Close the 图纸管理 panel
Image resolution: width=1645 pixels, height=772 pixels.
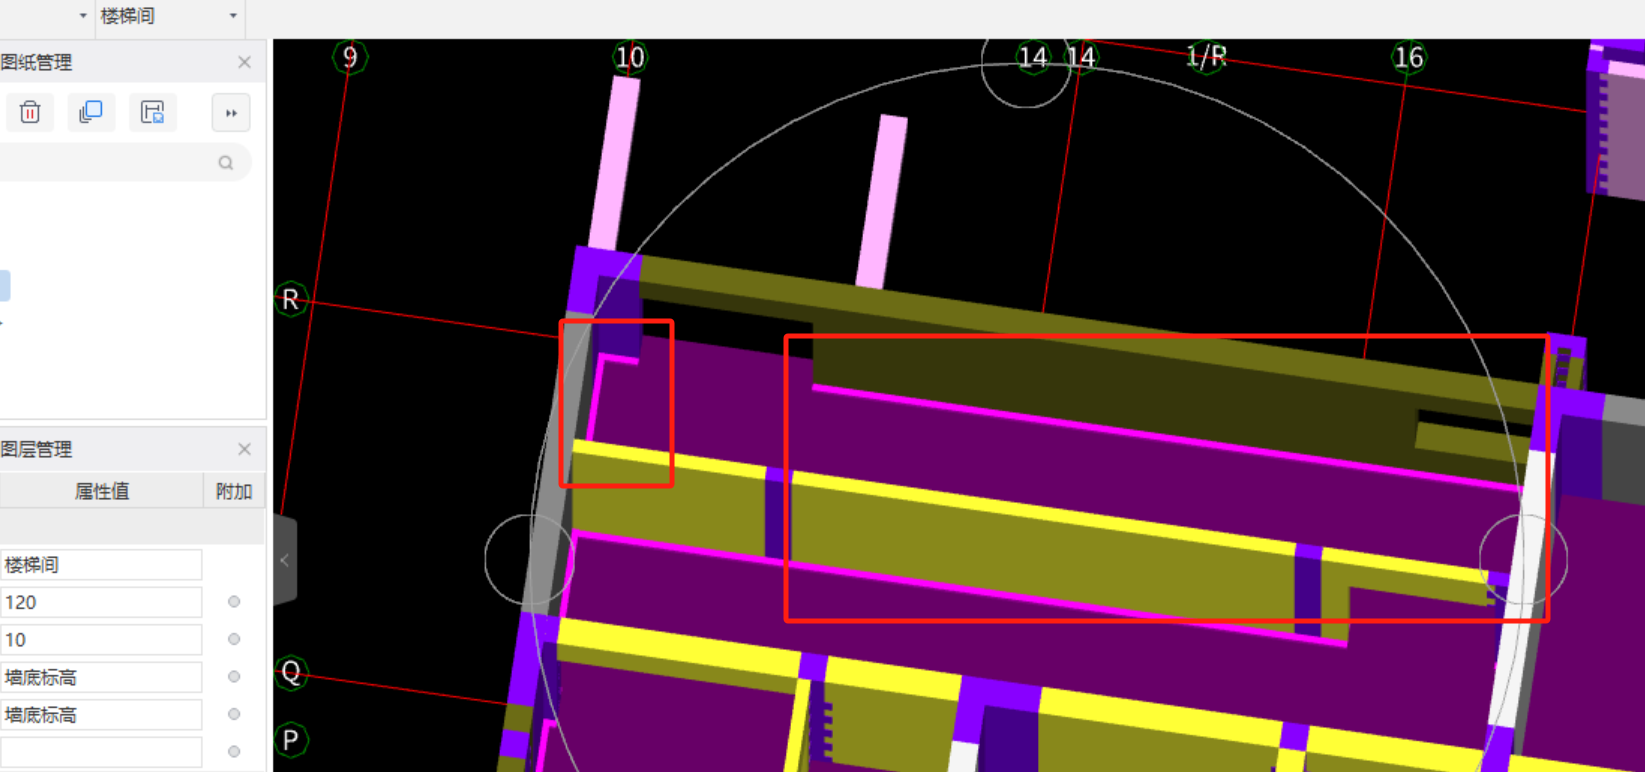pos(244,62)
